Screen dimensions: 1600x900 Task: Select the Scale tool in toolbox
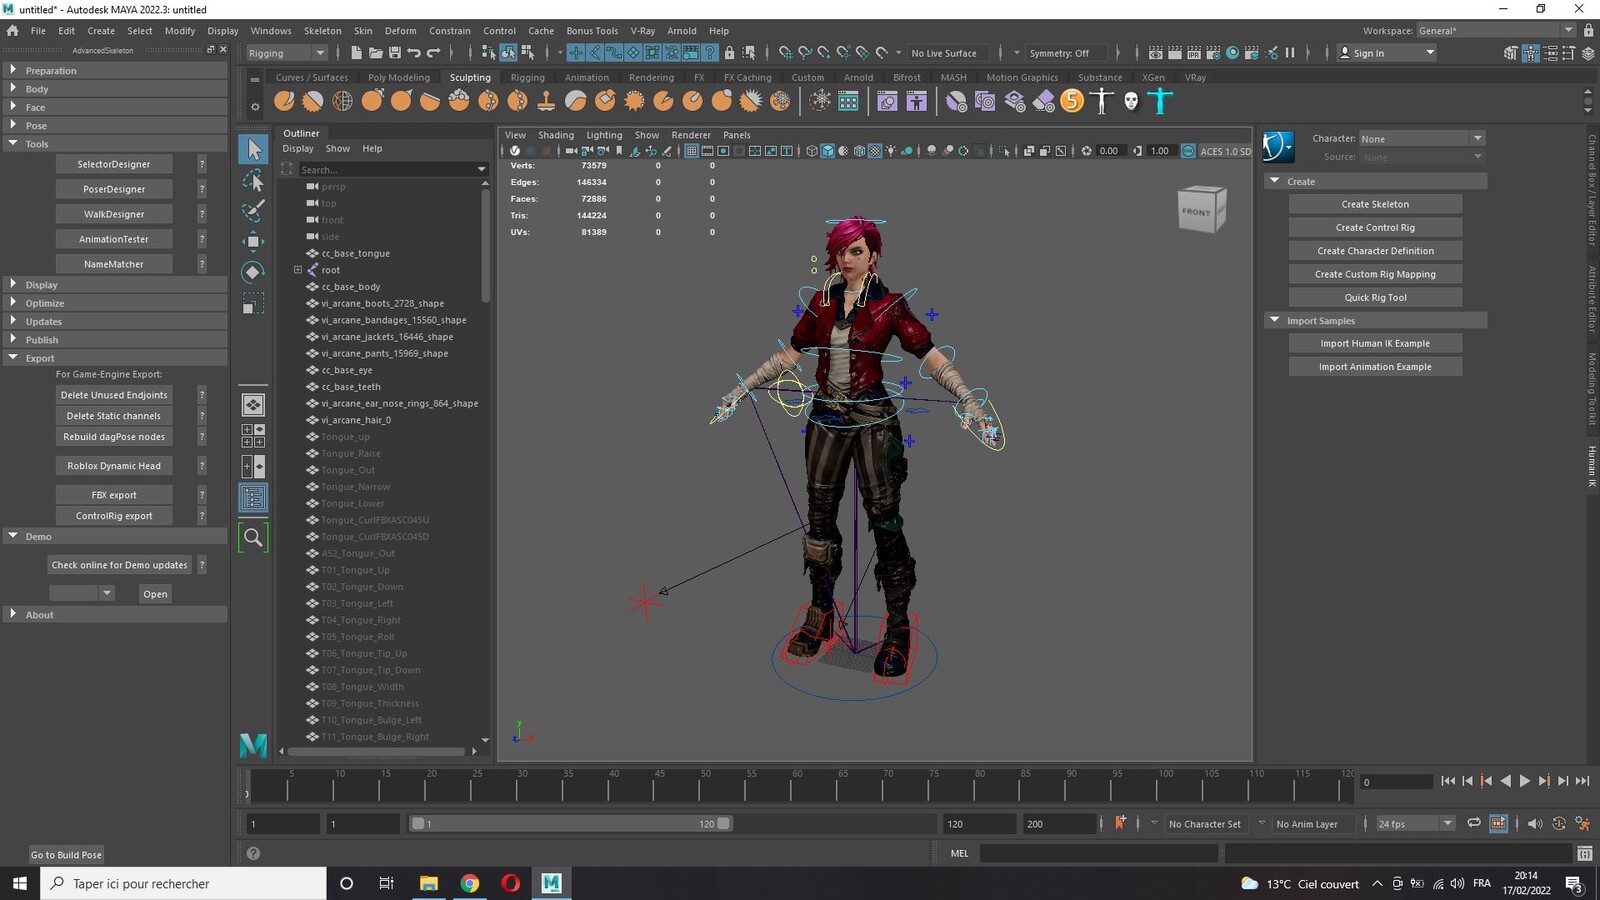tap(254, 303)
